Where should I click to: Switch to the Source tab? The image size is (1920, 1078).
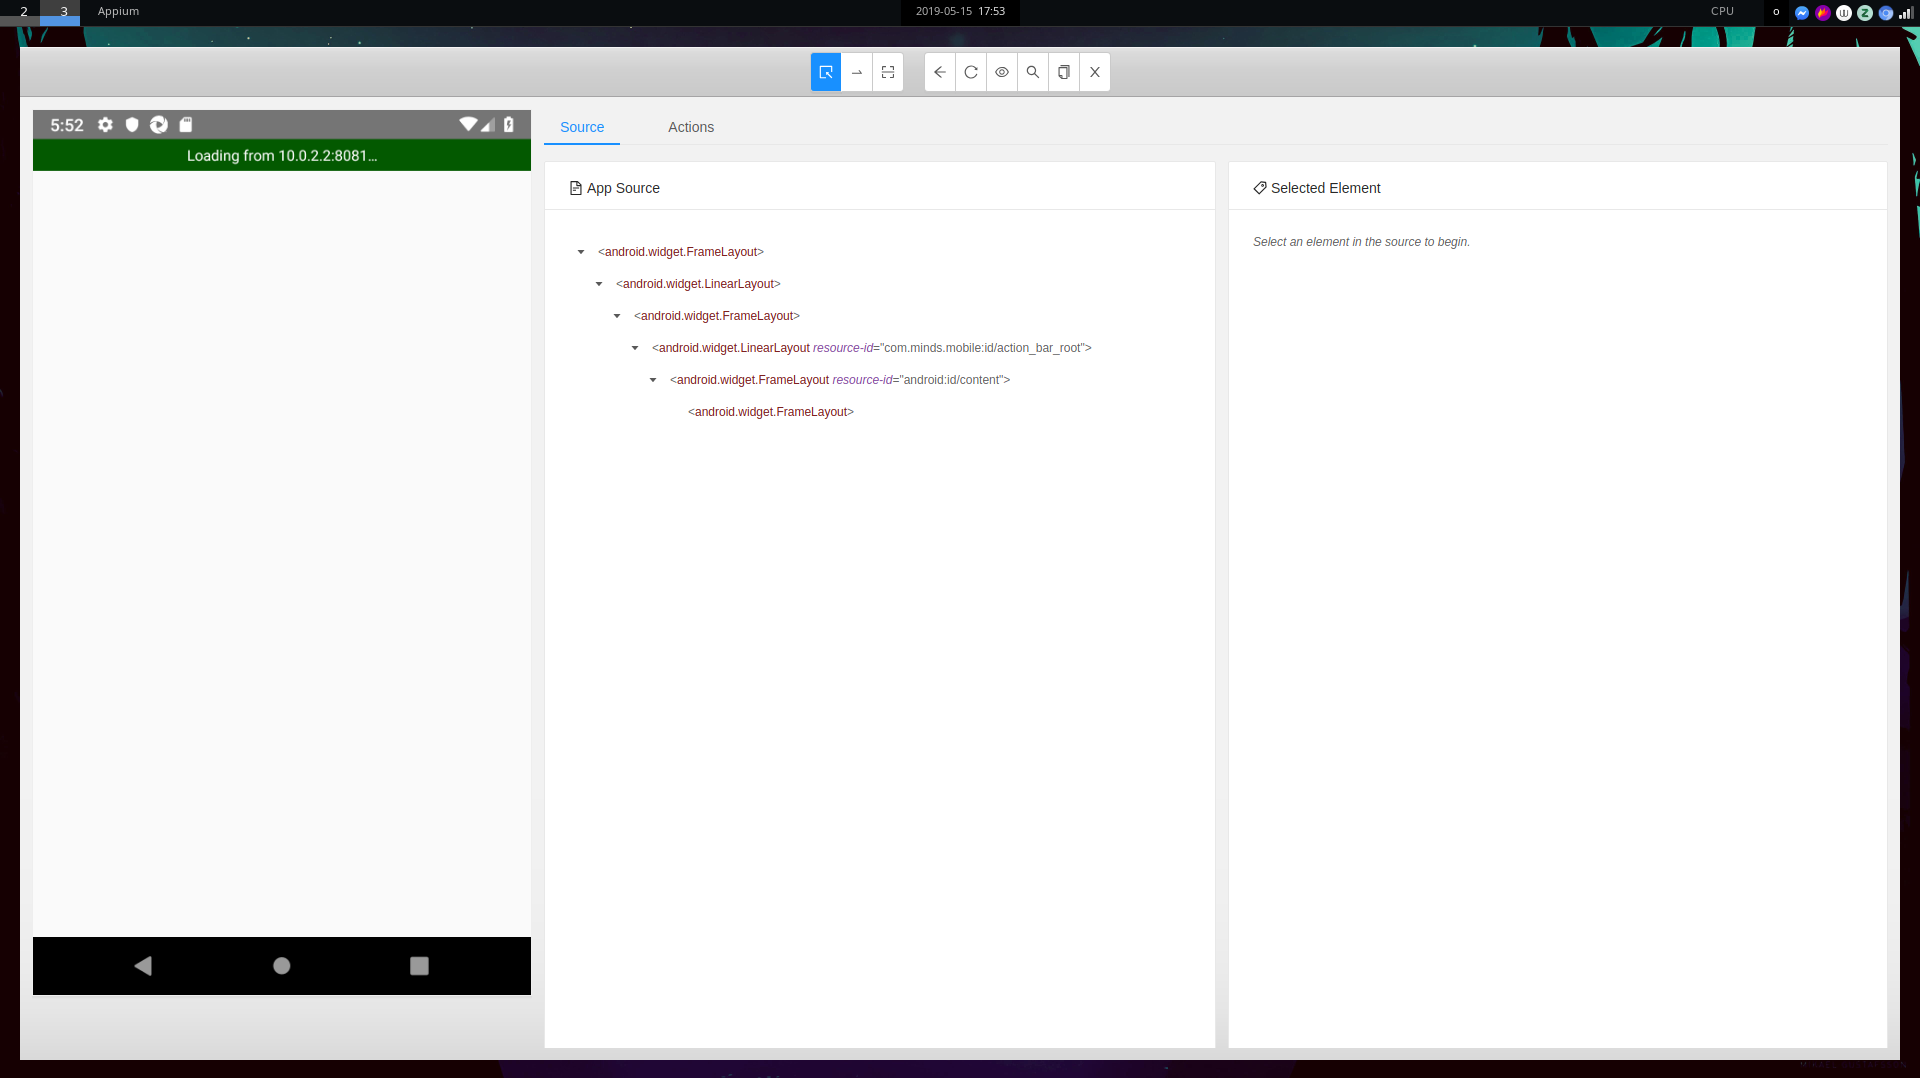[x=582, y=127]
